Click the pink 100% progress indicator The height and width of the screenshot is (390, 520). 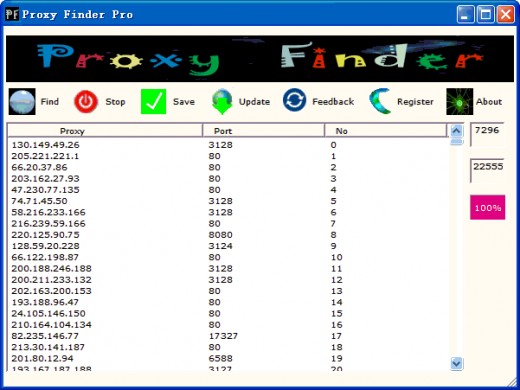click(x=487, y=207)
